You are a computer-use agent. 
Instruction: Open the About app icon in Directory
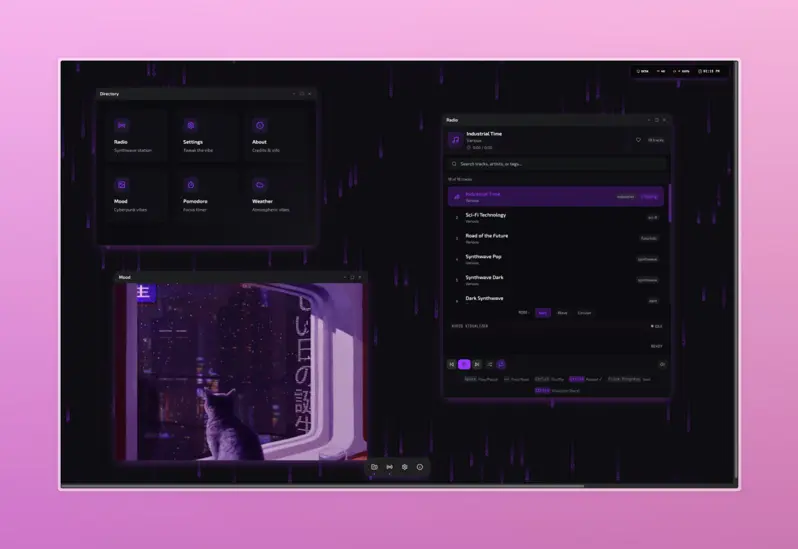260,125
